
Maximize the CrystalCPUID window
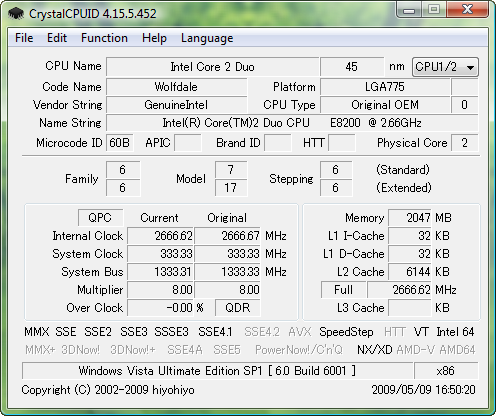[434, 10]
